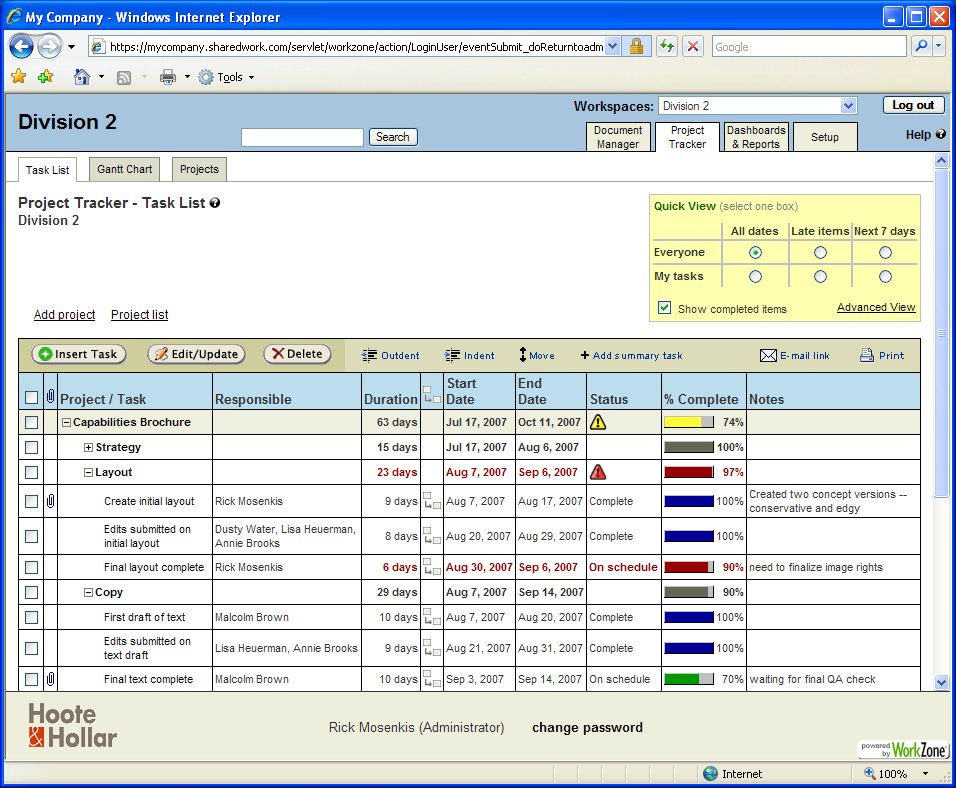Click the red warning icon on Layout row
The width and height of the screenshot is (956, 788).
click(598, 472)
